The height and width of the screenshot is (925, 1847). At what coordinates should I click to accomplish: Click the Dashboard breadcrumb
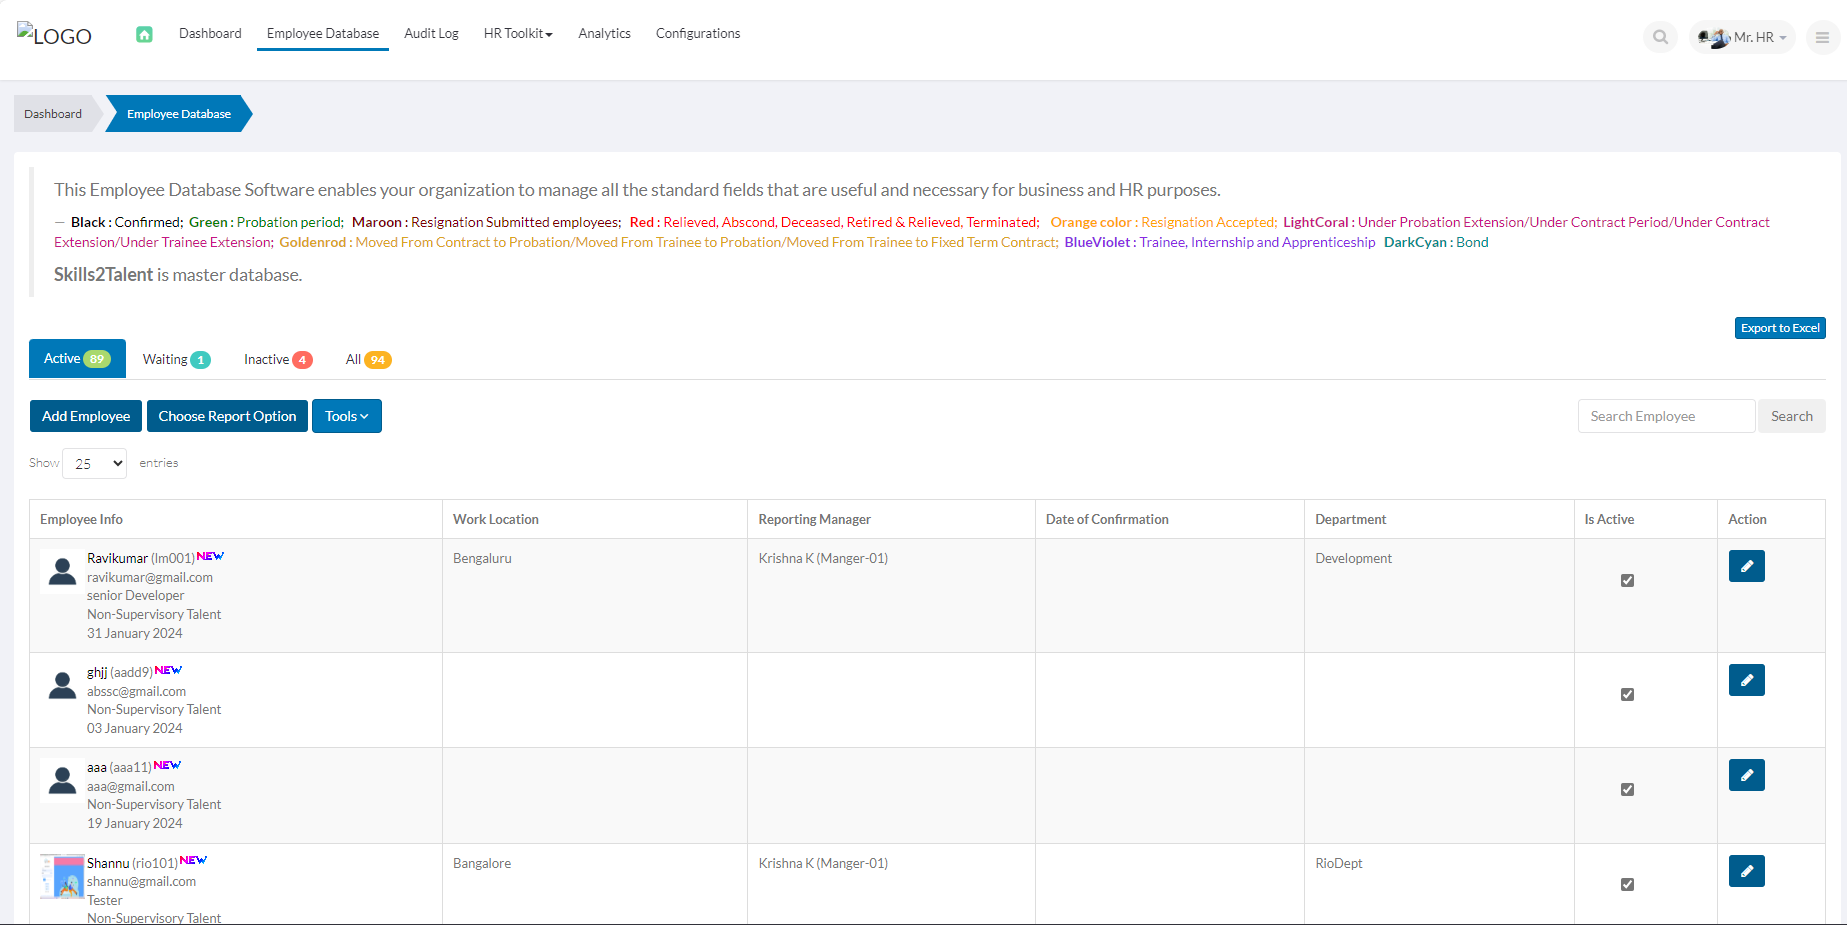click(x=53, y=114)
